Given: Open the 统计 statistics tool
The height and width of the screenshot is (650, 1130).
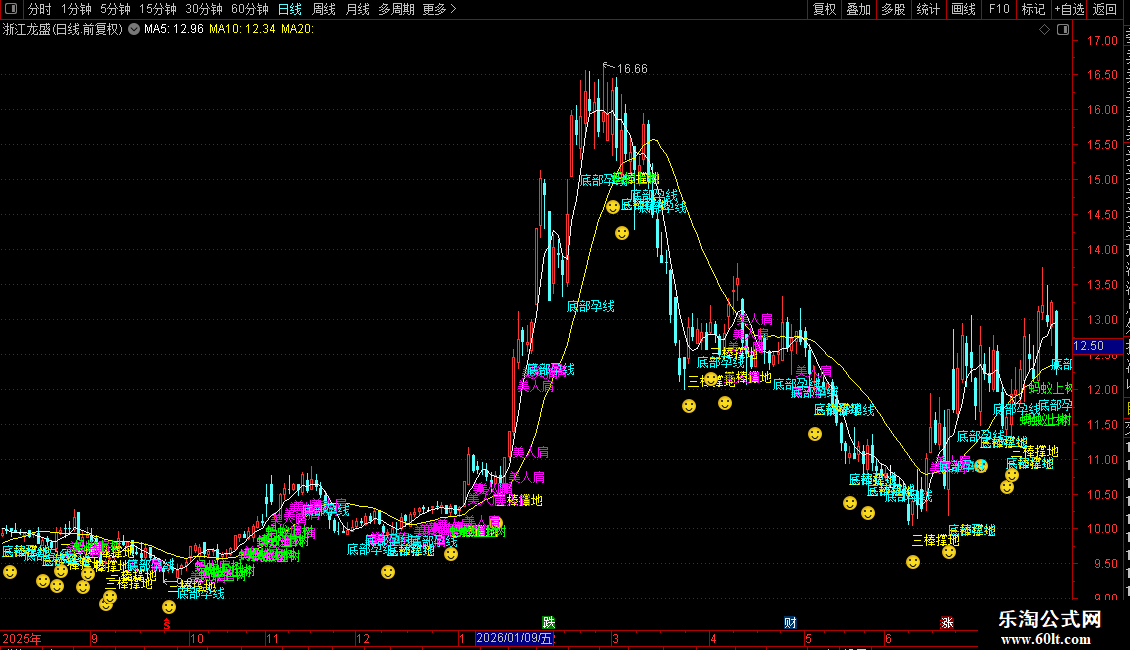Looking at the screenshot, I should (x=927, y=9).
